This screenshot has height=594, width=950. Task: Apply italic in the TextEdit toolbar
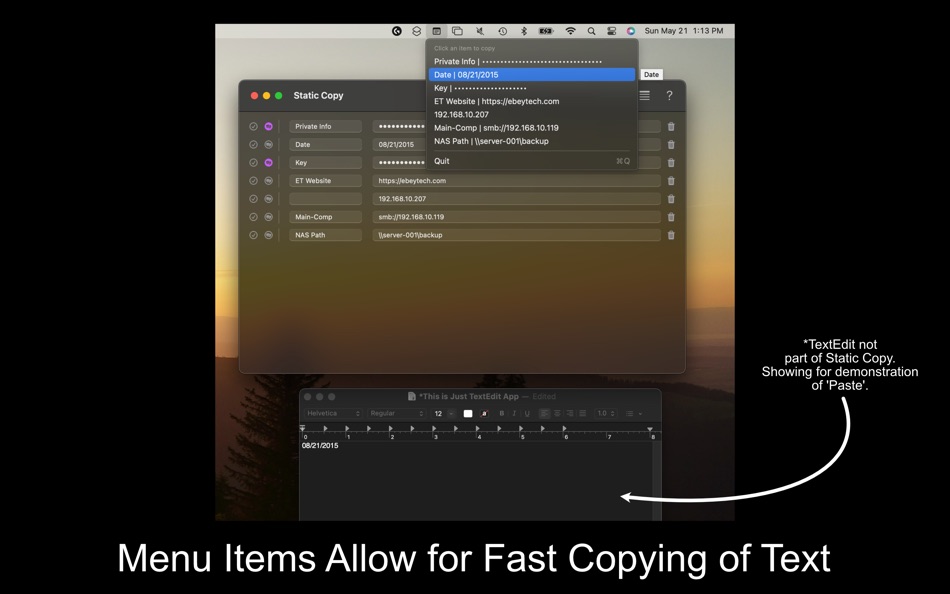pyautogui.click(x=514, y=413)
